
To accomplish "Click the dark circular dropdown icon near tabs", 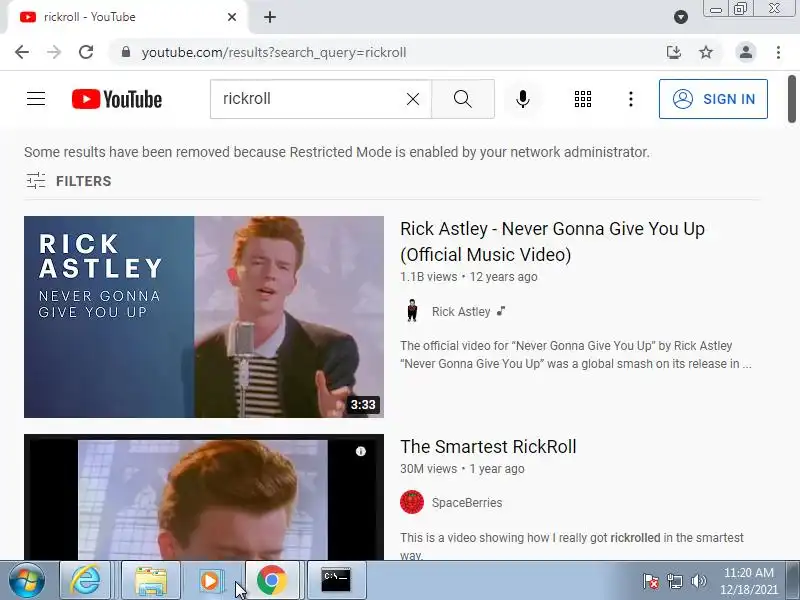I will (681, 17).
